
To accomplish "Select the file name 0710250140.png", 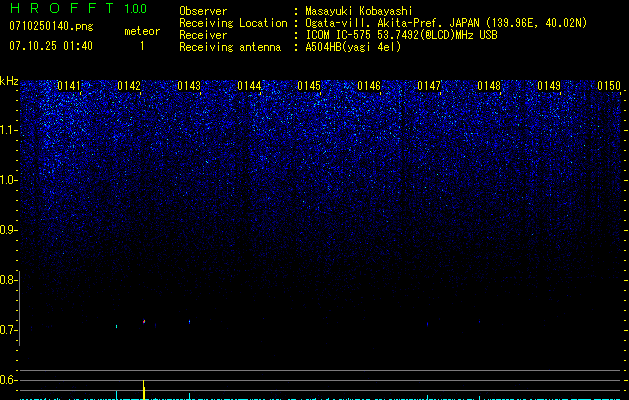I will pos(51,26).
